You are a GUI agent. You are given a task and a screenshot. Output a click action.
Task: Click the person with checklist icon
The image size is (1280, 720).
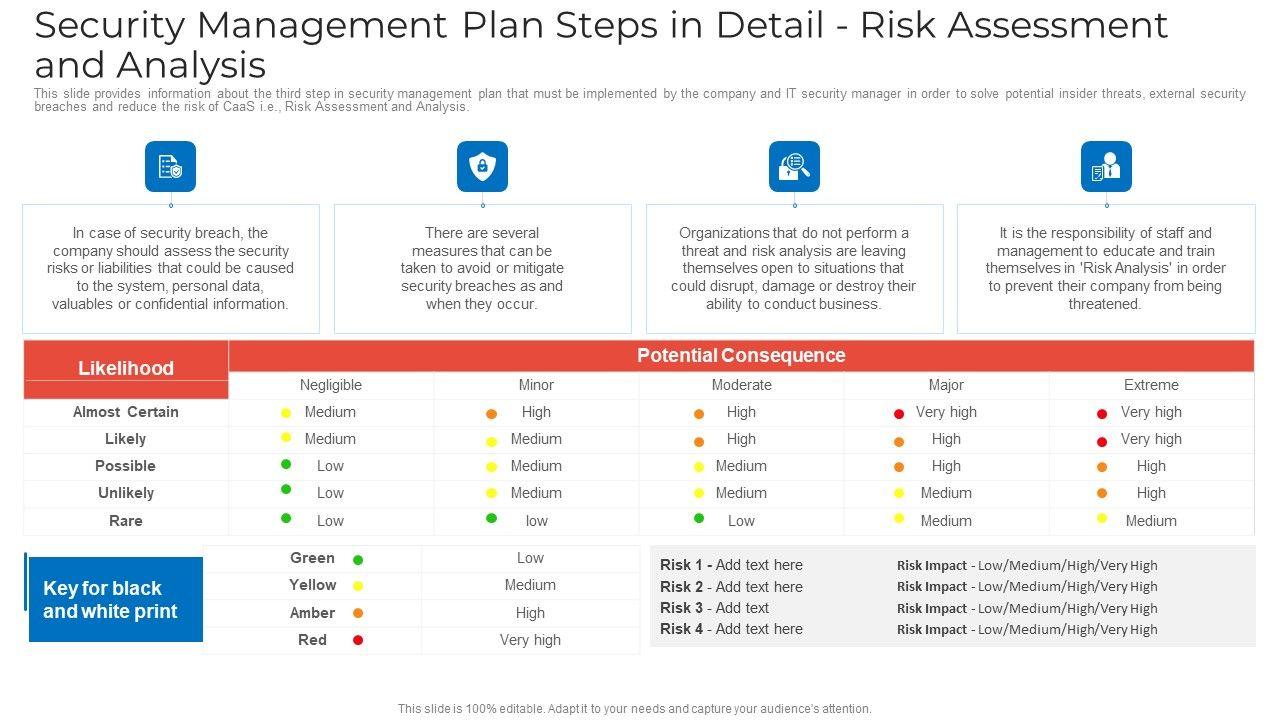1106,166
